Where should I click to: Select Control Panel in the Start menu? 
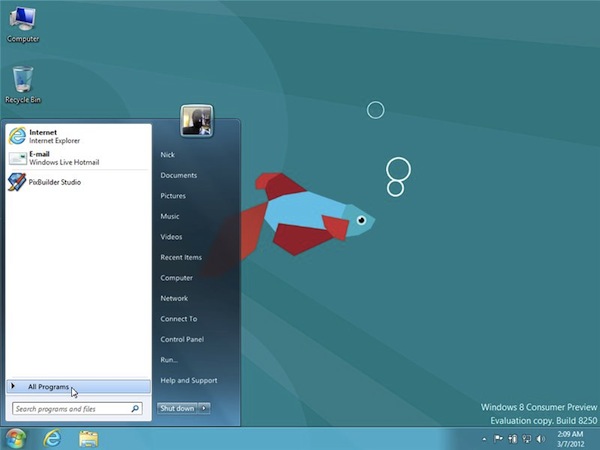[x=182, y=339]
